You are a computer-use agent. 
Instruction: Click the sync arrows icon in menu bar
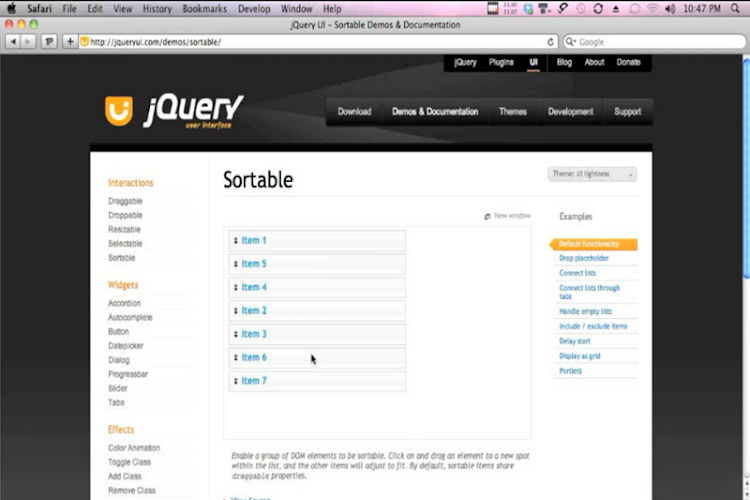click(598, 9)
